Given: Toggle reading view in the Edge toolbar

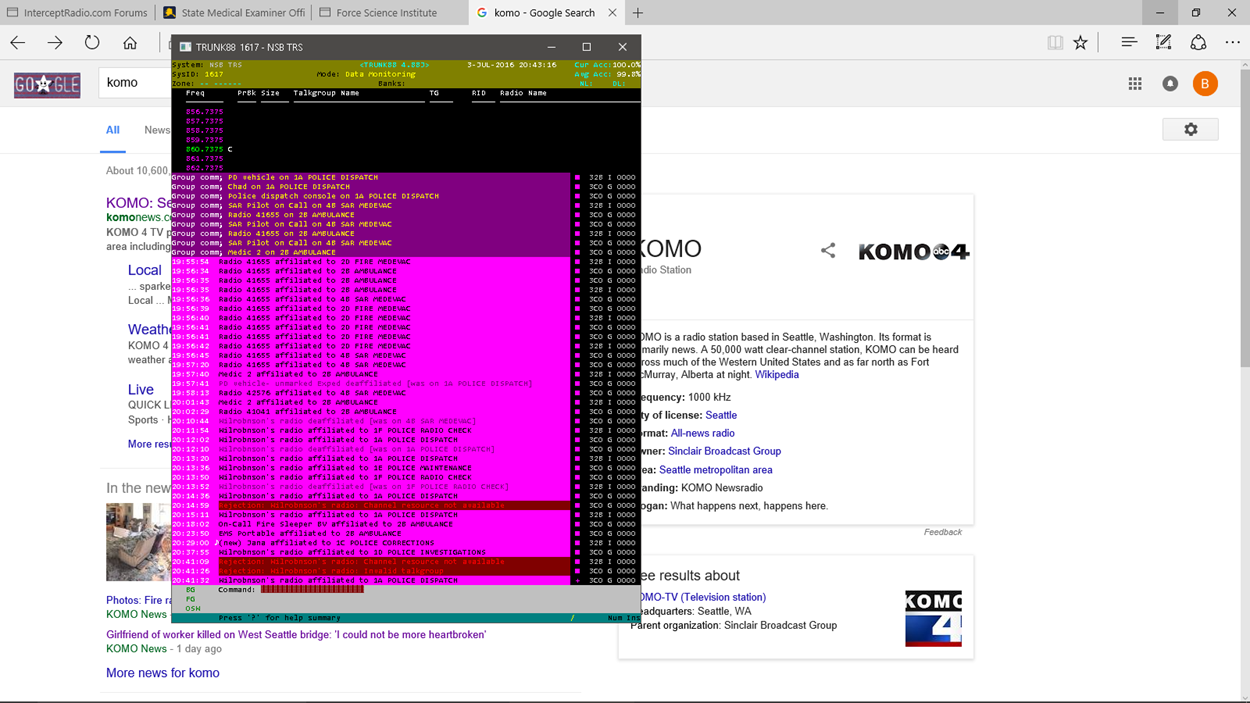Looking at the screenshot, I should click(1055, 43).
